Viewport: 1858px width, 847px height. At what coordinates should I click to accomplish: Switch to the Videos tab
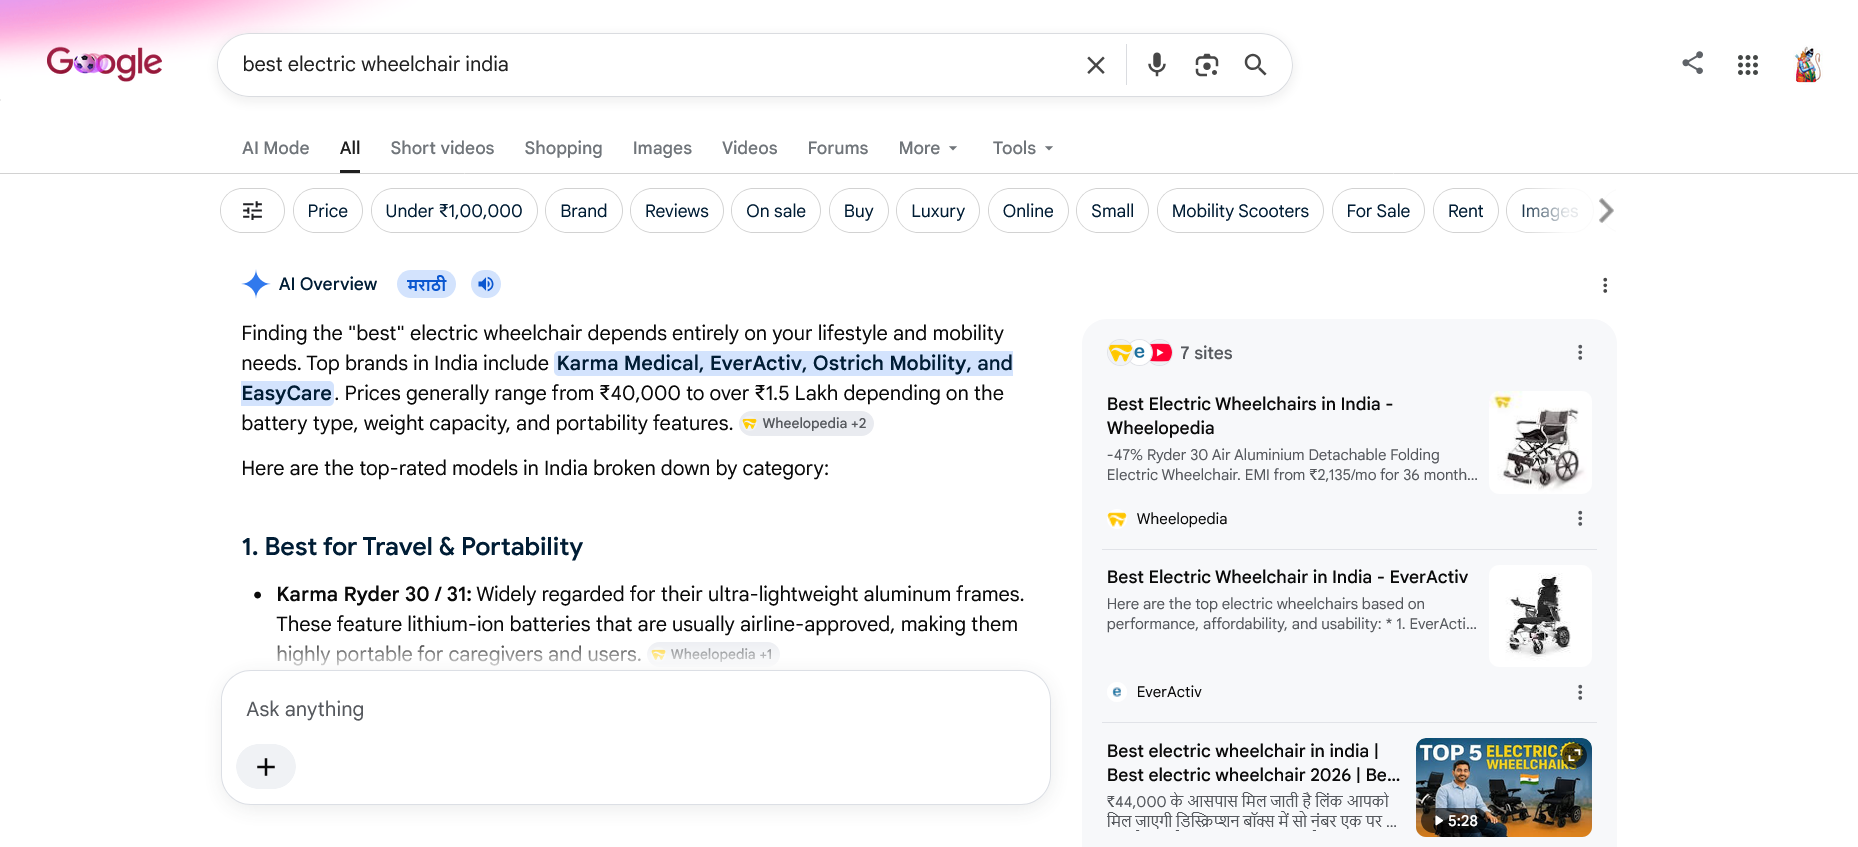[x=749, y=148]
